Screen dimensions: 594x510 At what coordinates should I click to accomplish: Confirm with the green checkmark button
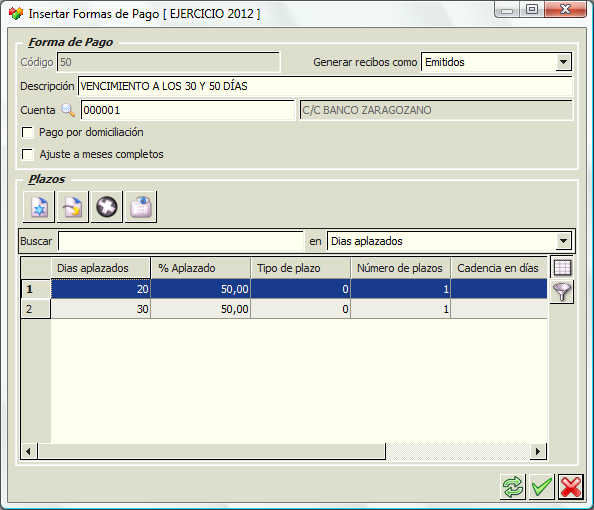542,487
